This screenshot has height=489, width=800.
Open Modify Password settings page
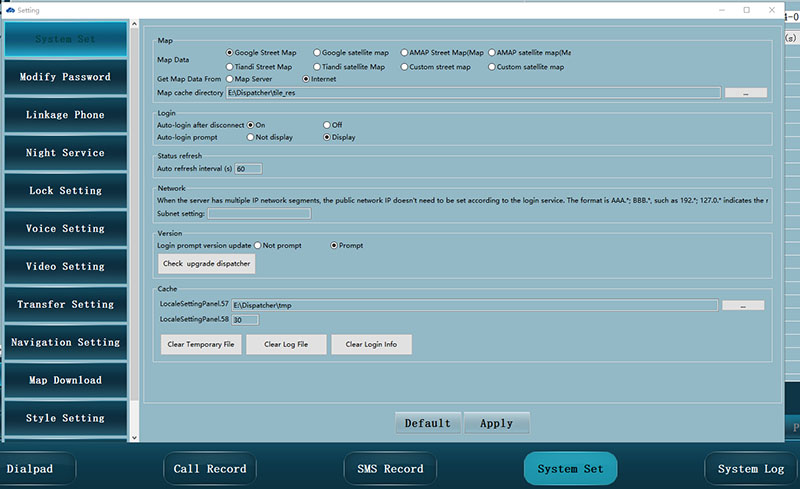click(65, 77)
